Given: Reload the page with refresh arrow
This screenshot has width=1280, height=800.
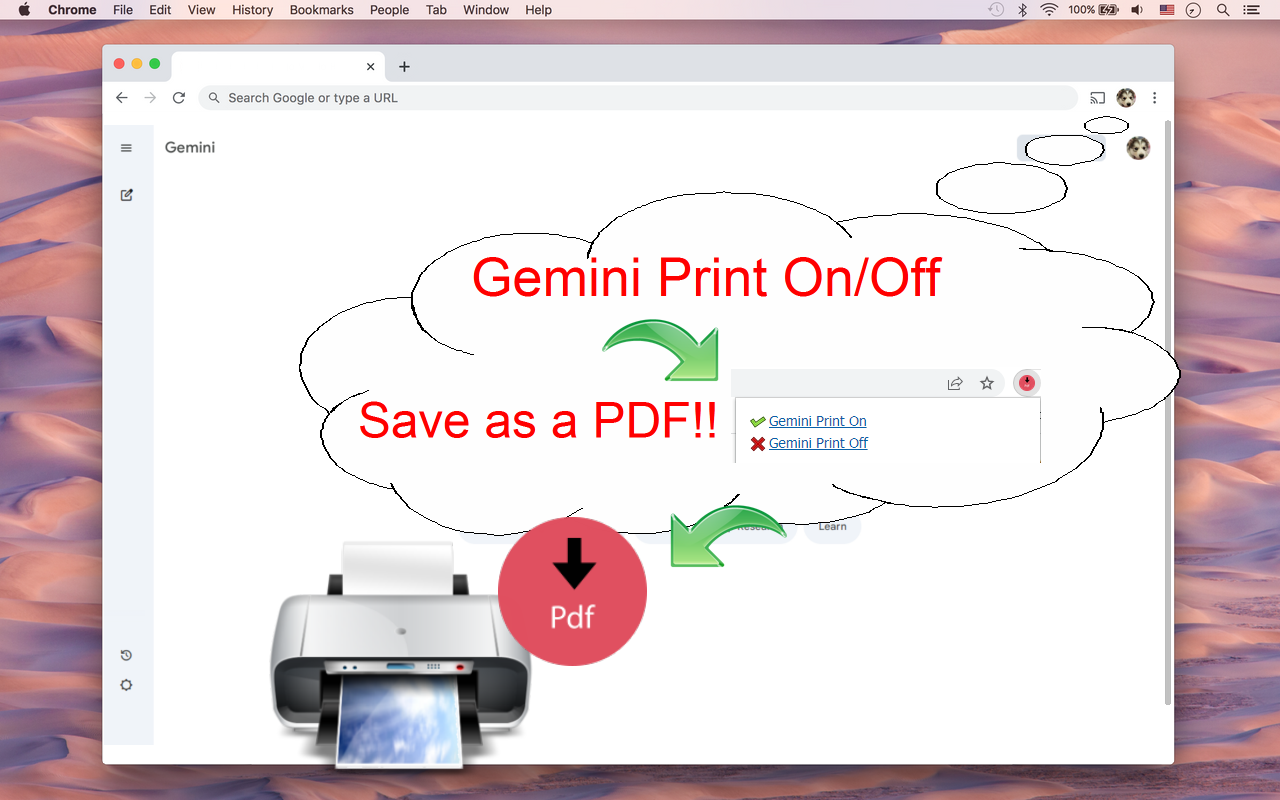Looking at the screenshot, I should pyautogui.click(x=178, y=97).
